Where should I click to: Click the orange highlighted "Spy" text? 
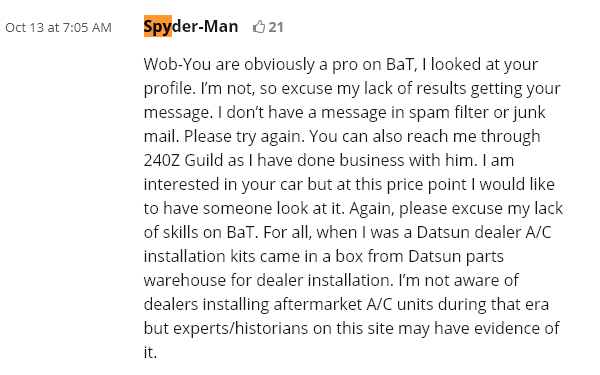(x=158, y=26)
